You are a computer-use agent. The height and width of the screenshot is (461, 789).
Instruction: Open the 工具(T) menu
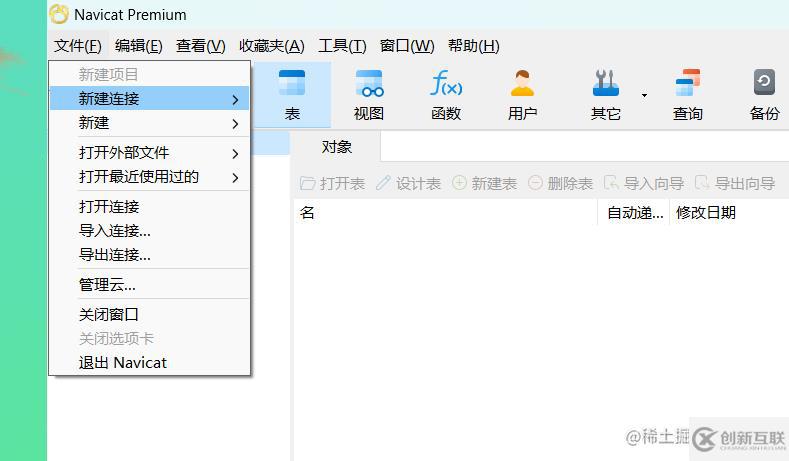click(342, 46)
